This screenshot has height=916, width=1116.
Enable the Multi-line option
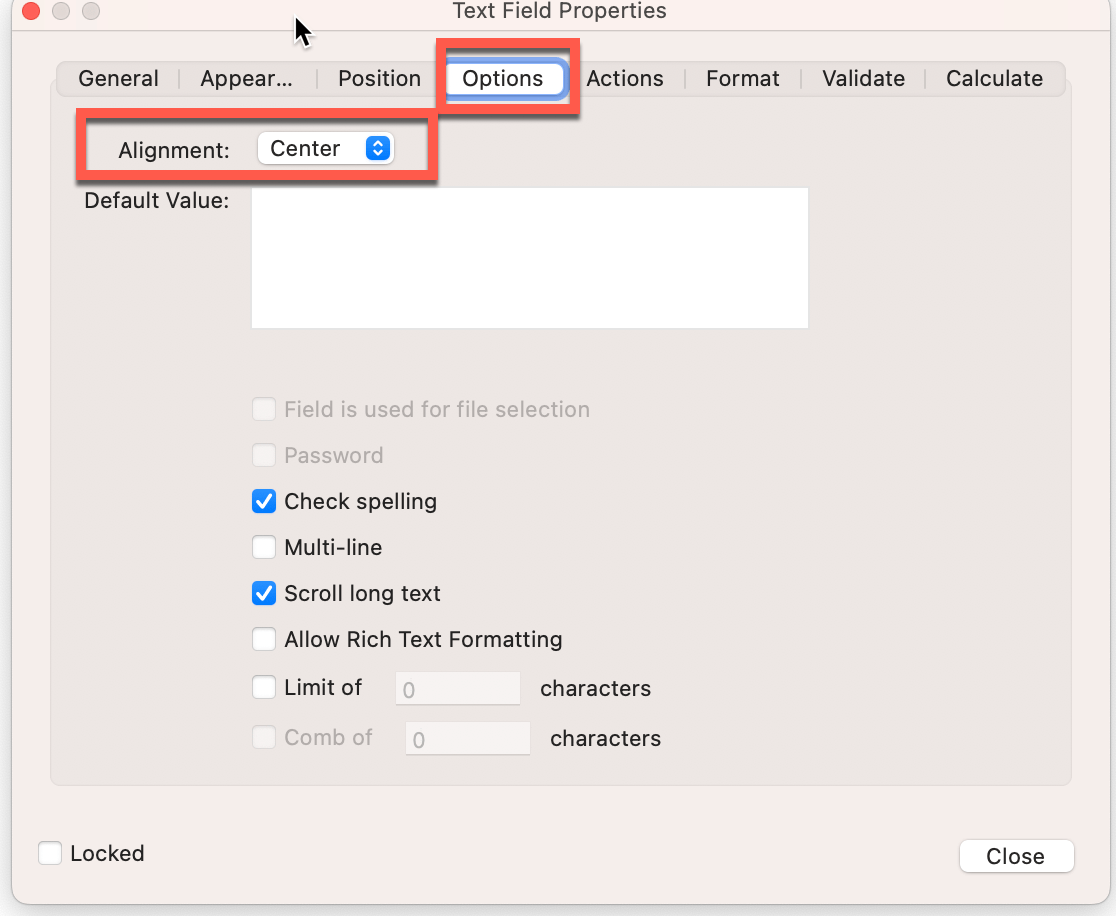click(264, 547)
